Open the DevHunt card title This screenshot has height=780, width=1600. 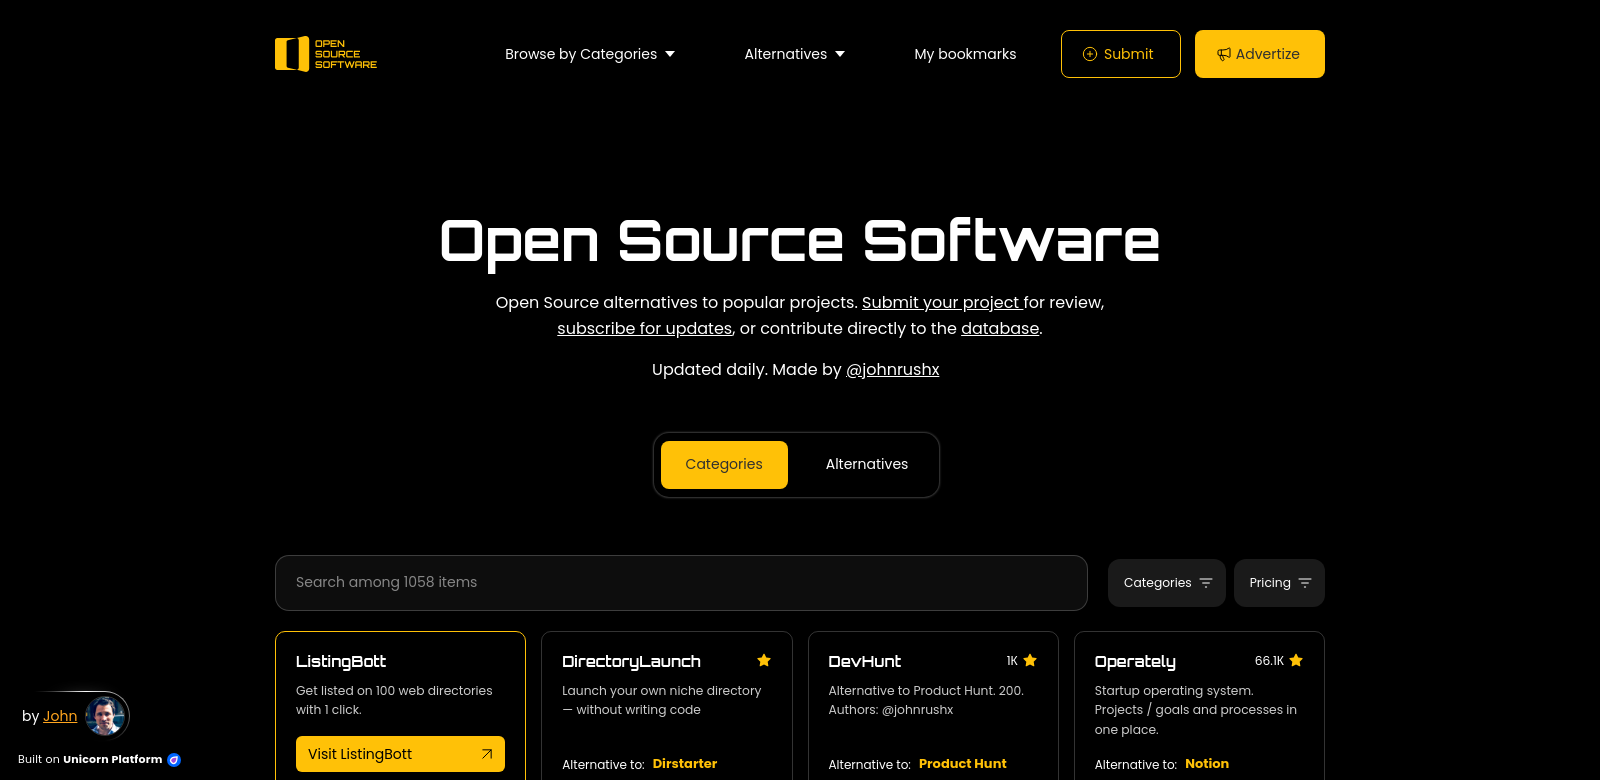(865, 661)
